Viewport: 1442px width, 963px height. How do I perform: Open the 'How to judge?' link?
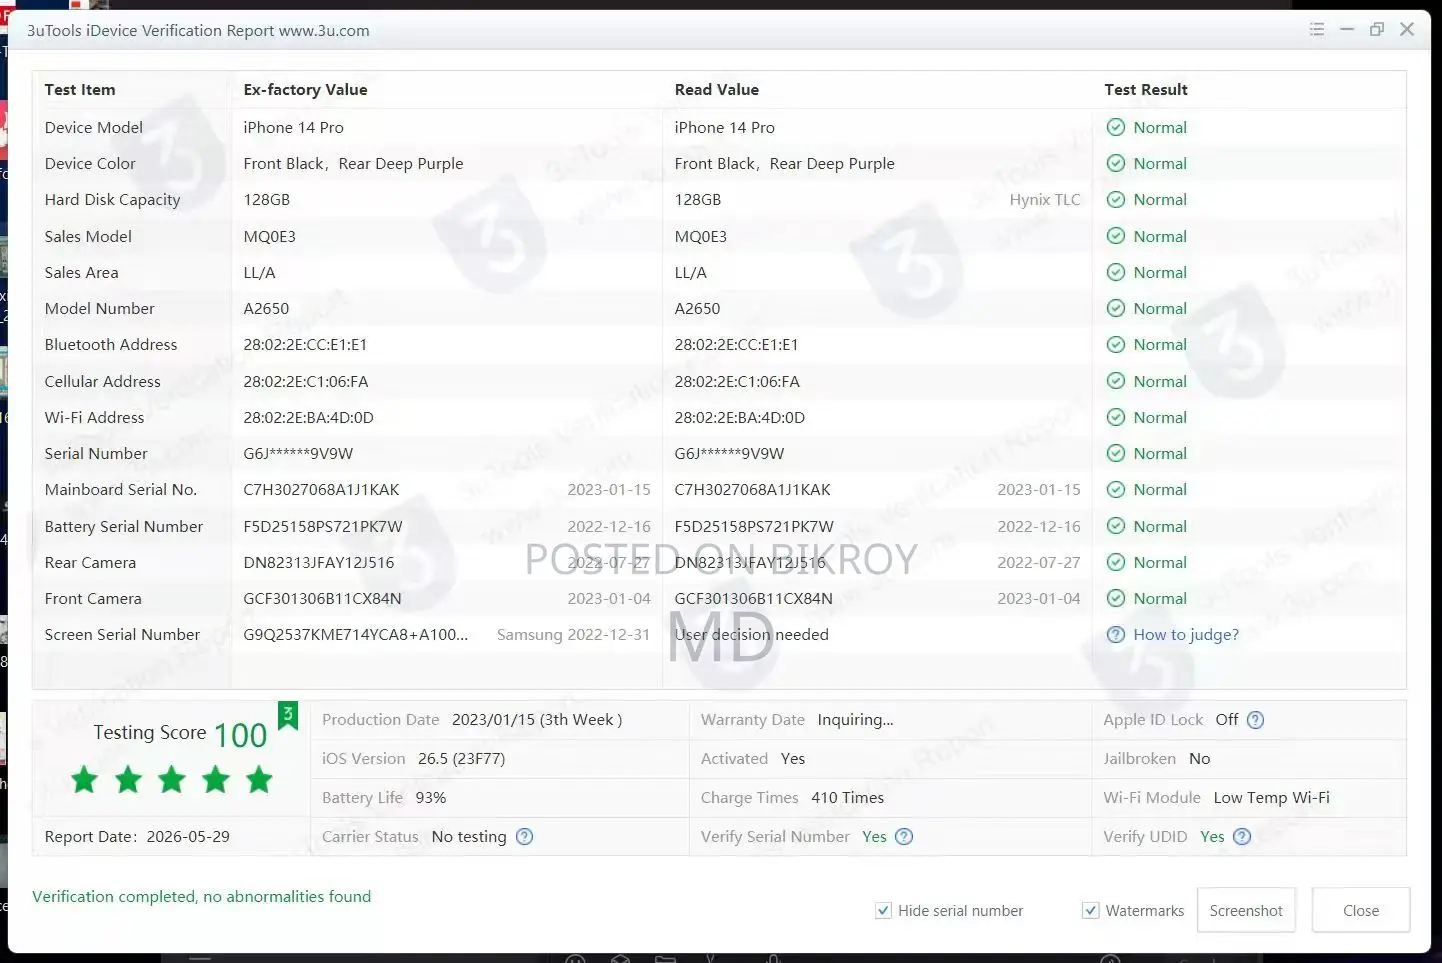[x=1186, y=634]
